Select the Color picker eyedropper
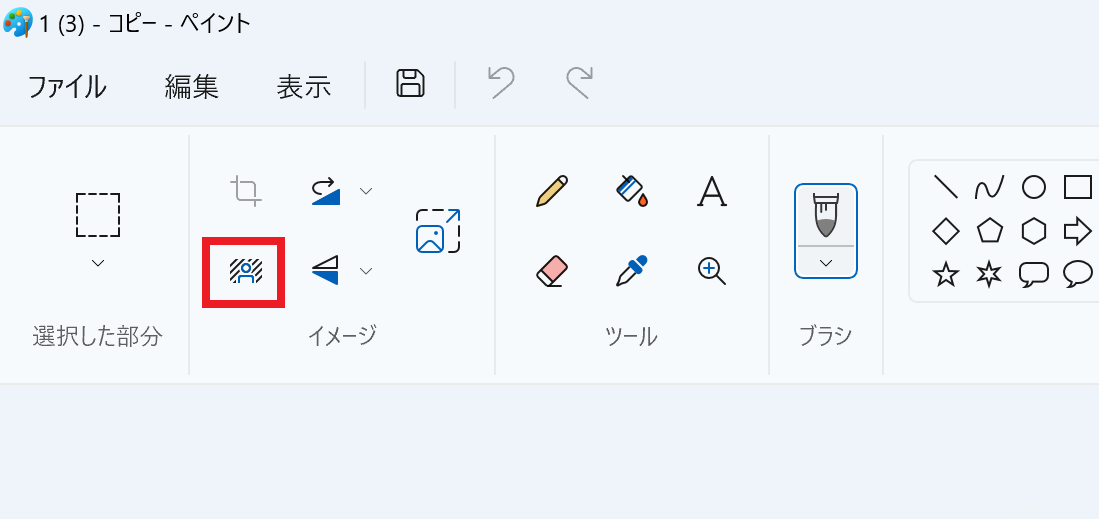Screen dimensions: 1099x519 coord(631,270)
